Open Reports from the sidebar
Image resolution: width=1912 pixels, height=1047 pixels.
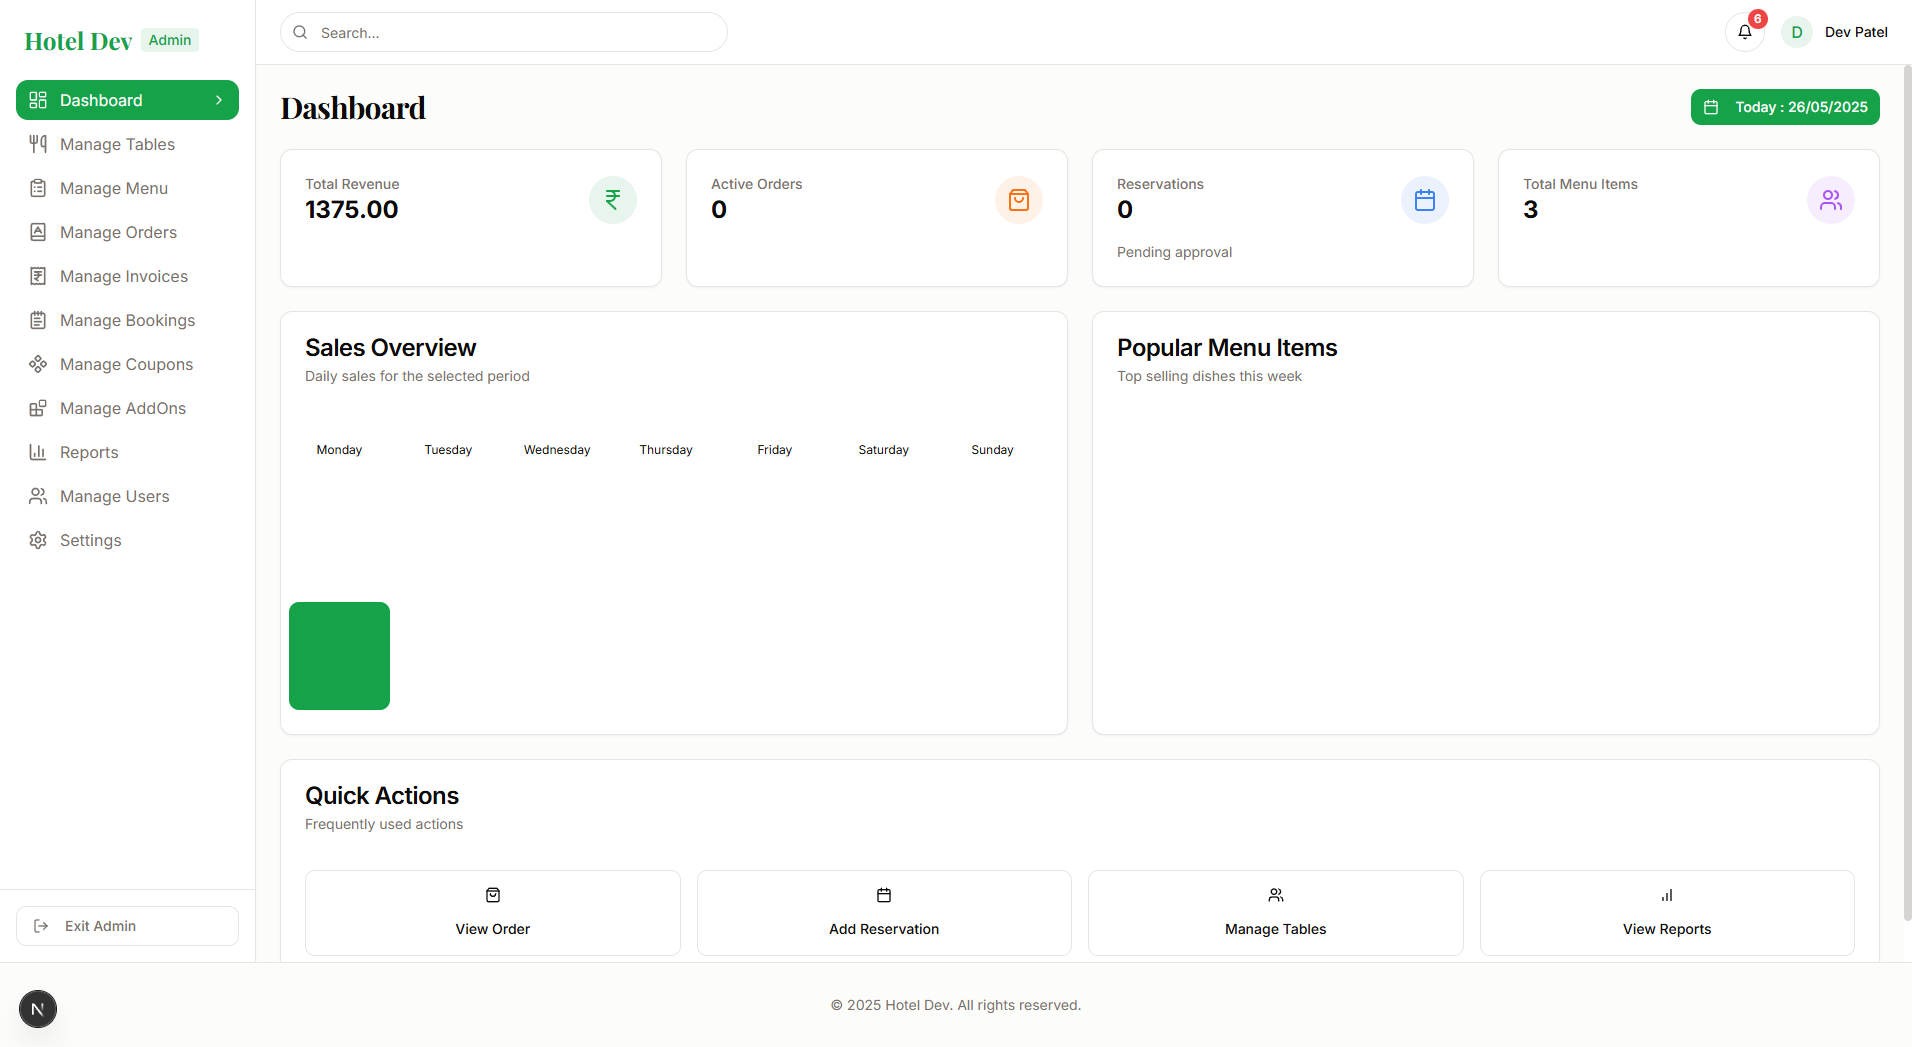[38, 452]
